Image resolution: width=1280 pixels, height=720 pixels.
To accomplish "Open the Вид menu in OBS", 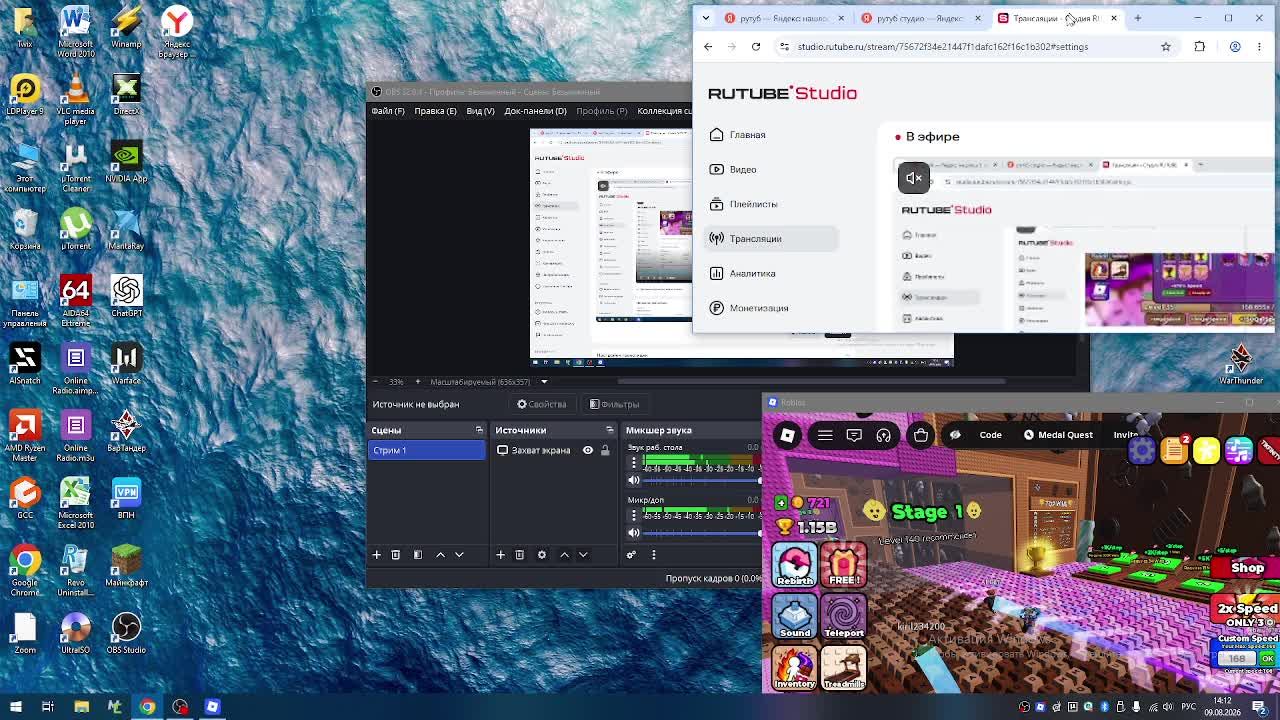I will pos(480,111).
